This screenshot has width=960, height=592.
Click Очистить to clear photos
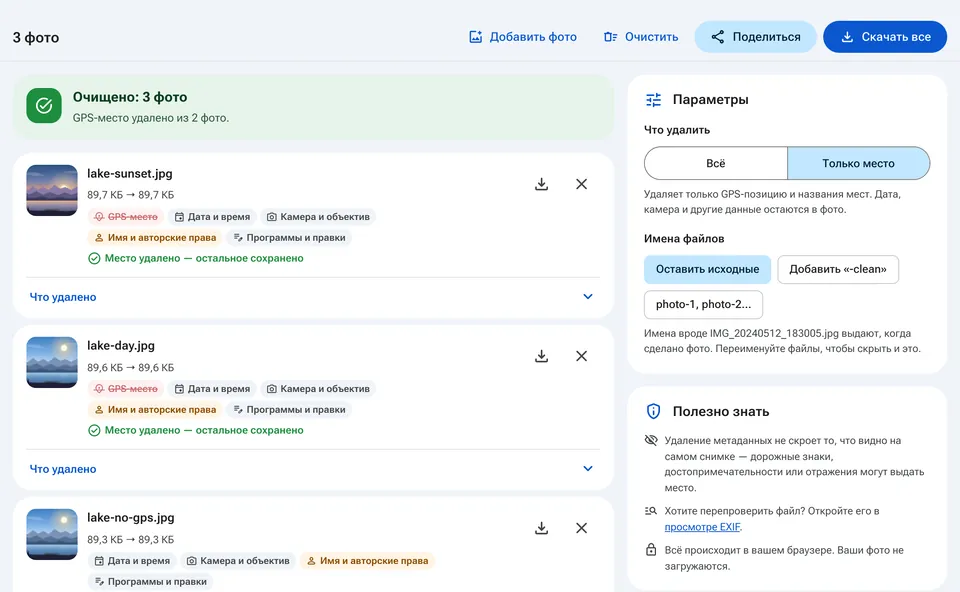coord(641,37)
